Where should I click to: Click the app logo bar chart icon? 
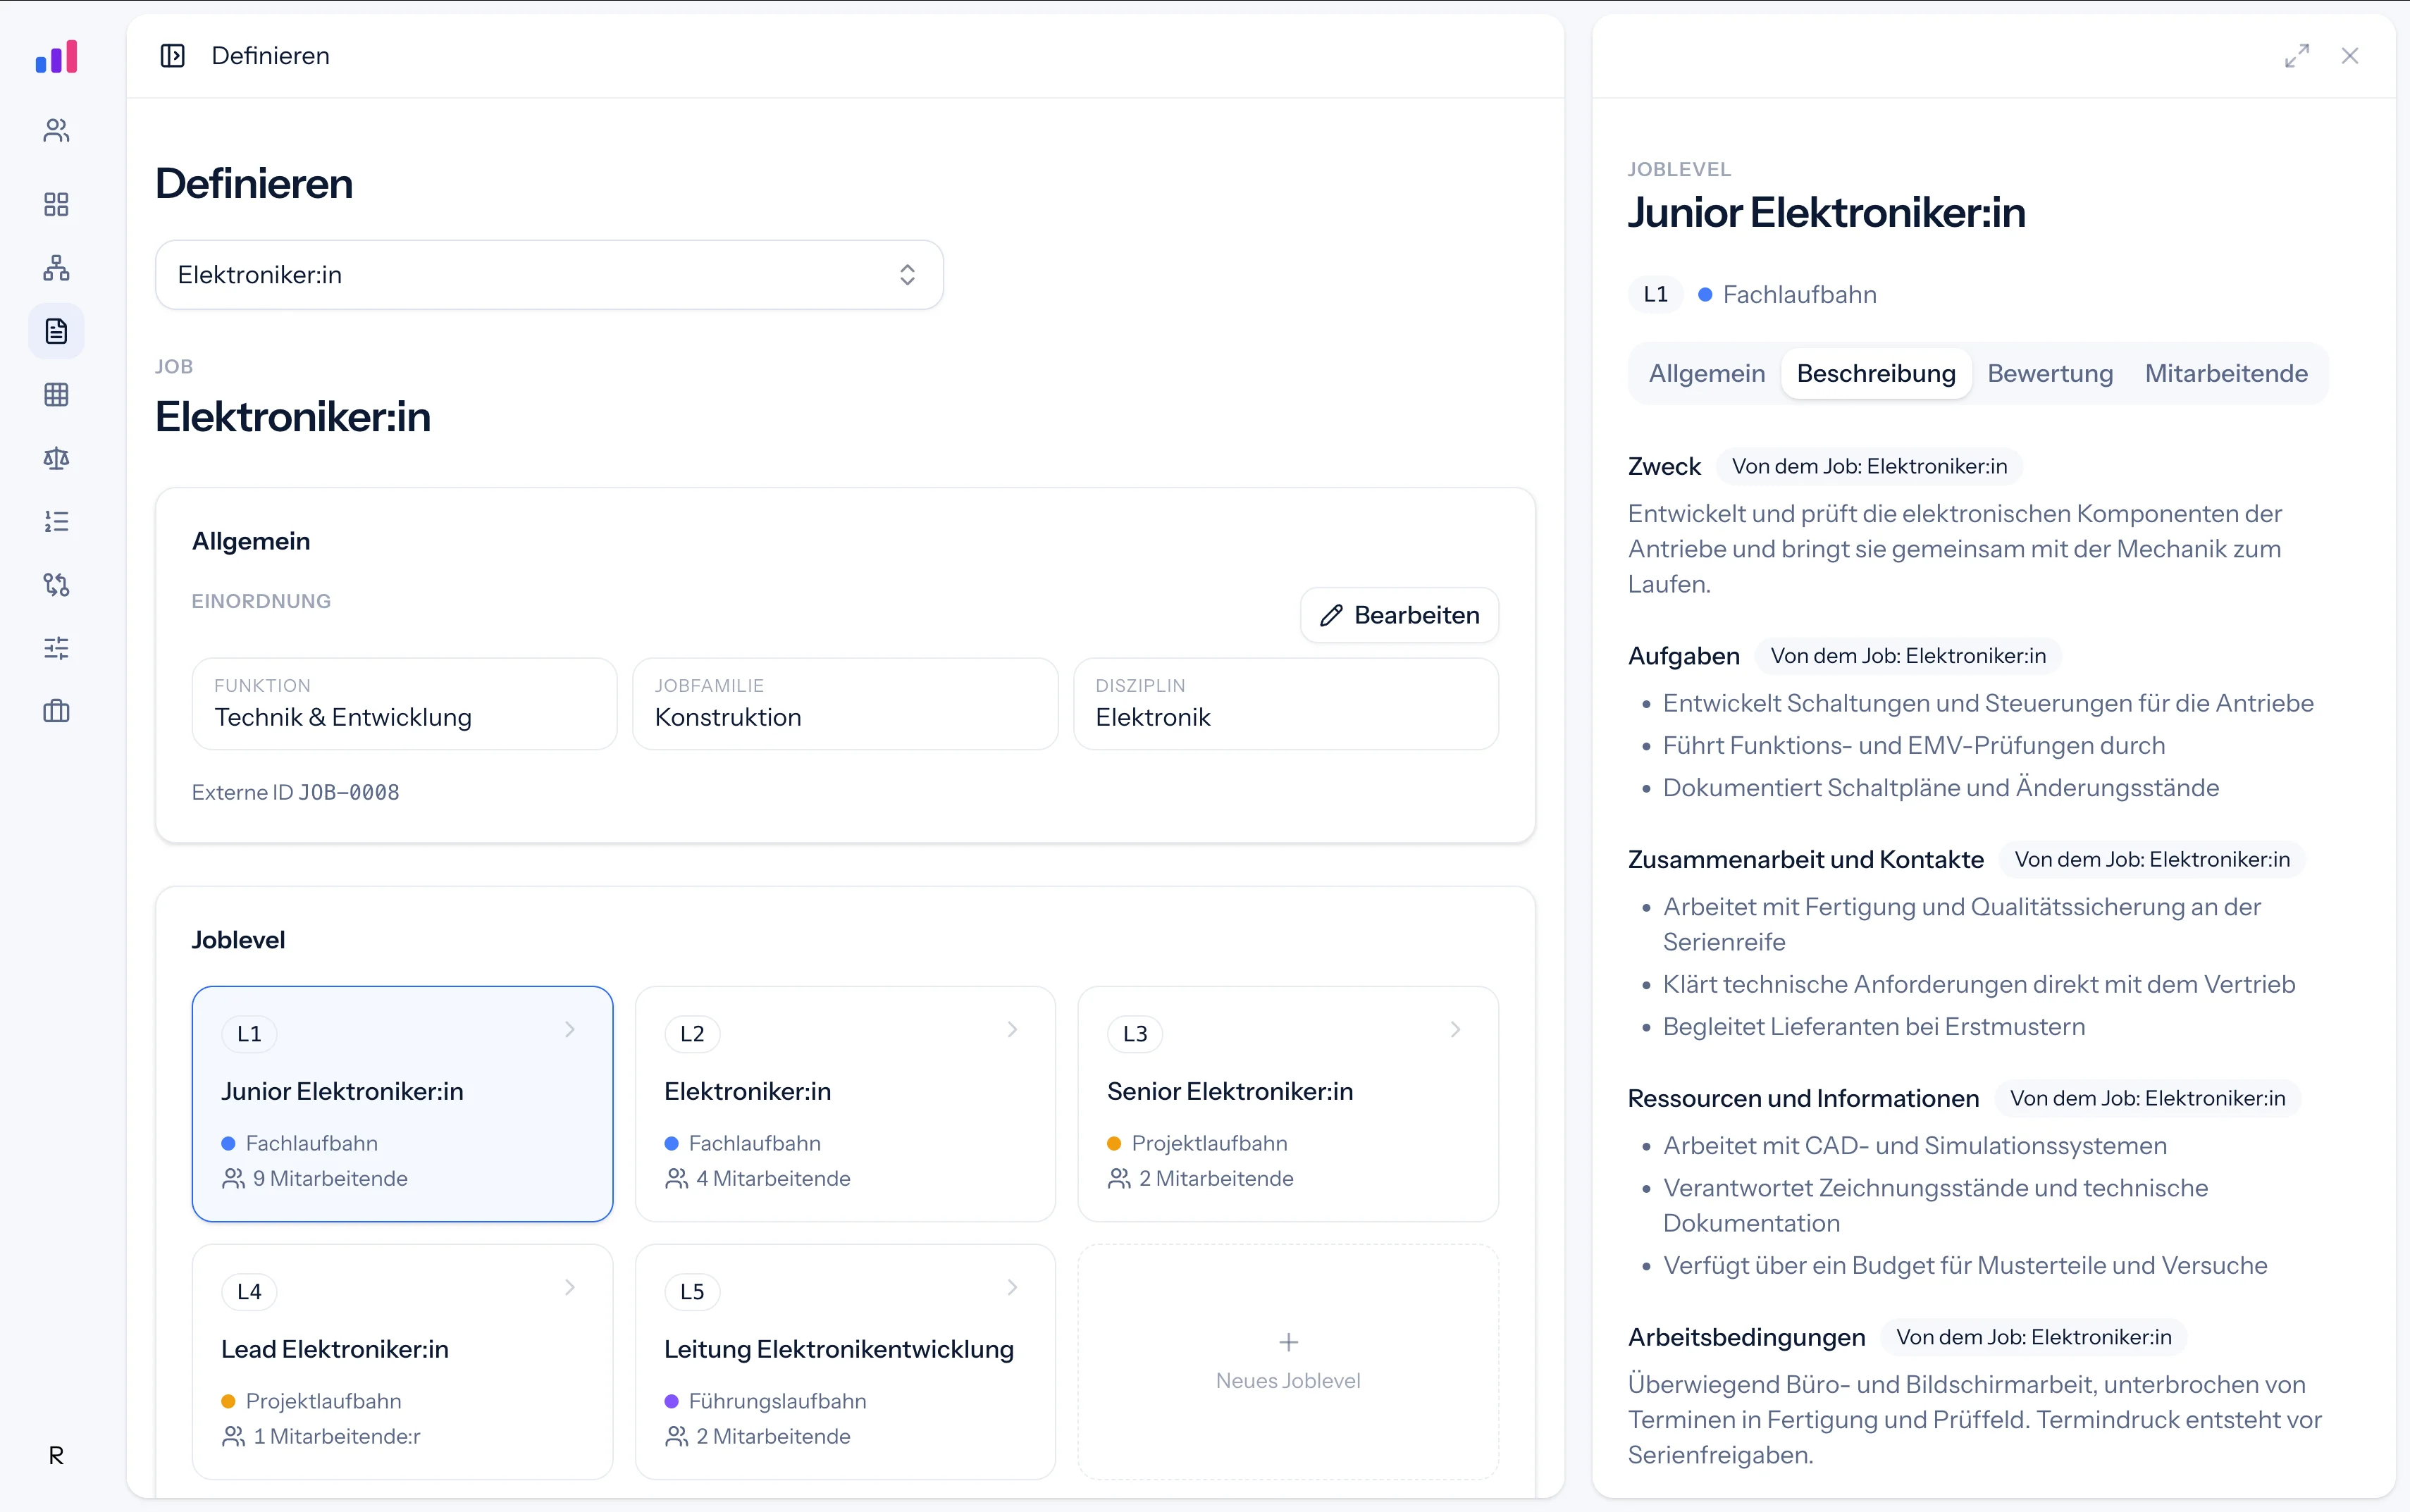(56, 56)
